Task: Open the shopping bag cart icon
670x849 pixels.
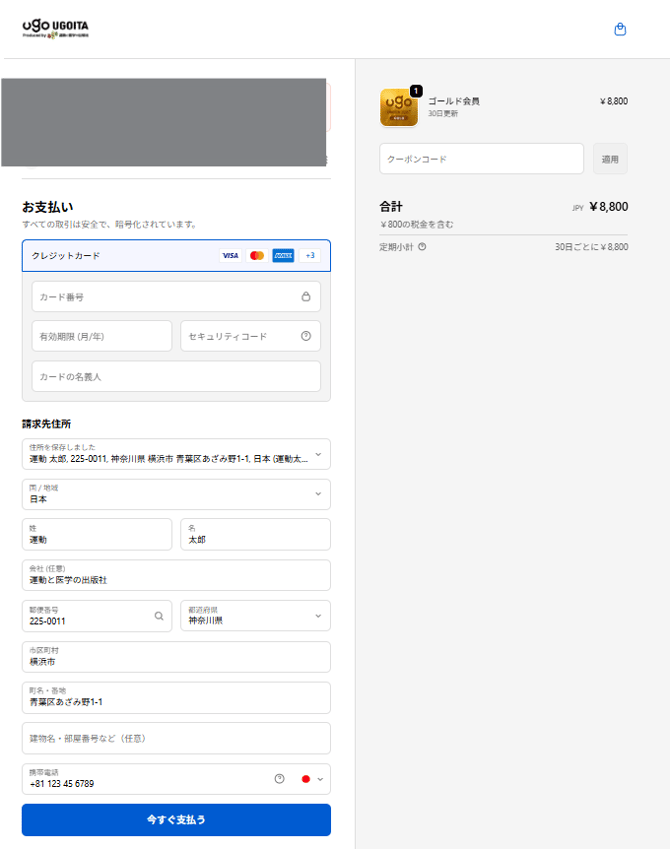Action: (x=620, y=30)
